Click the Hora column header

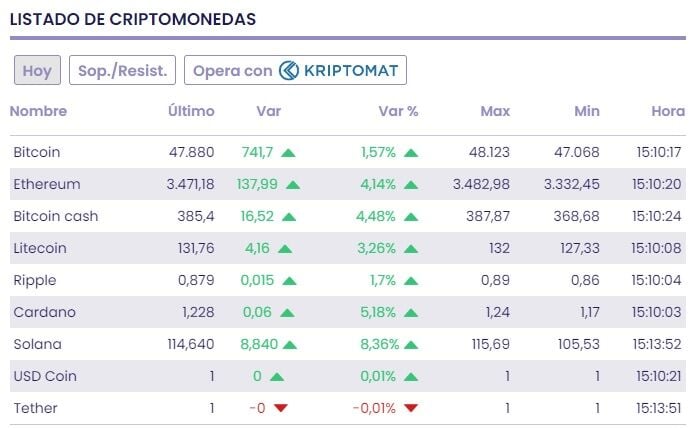tap(668, 111)
